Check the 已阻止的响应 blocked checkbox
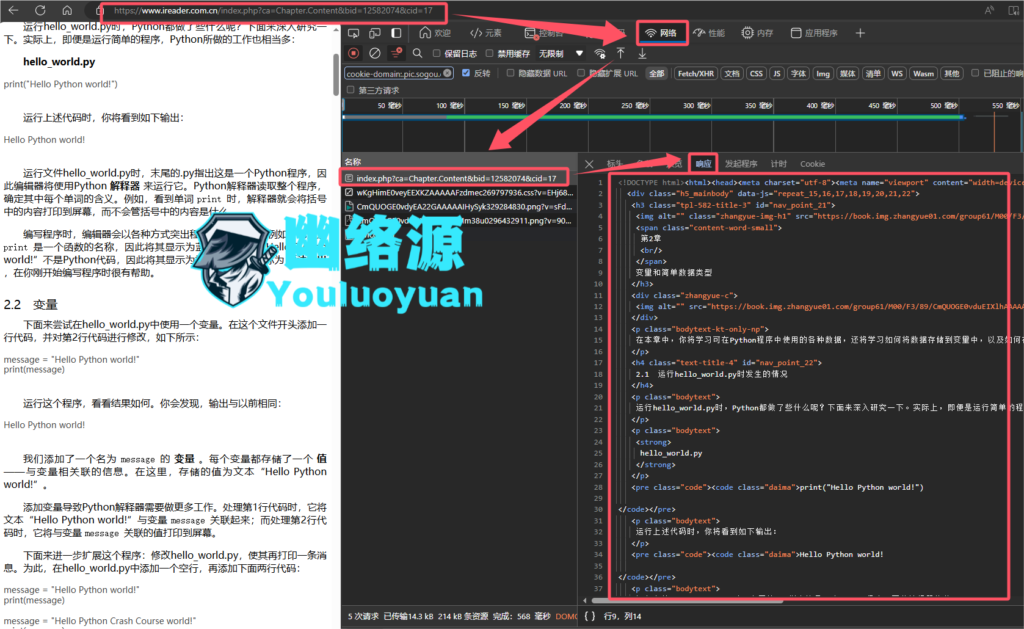This screenshot has height=629, width=1024. 975,73
